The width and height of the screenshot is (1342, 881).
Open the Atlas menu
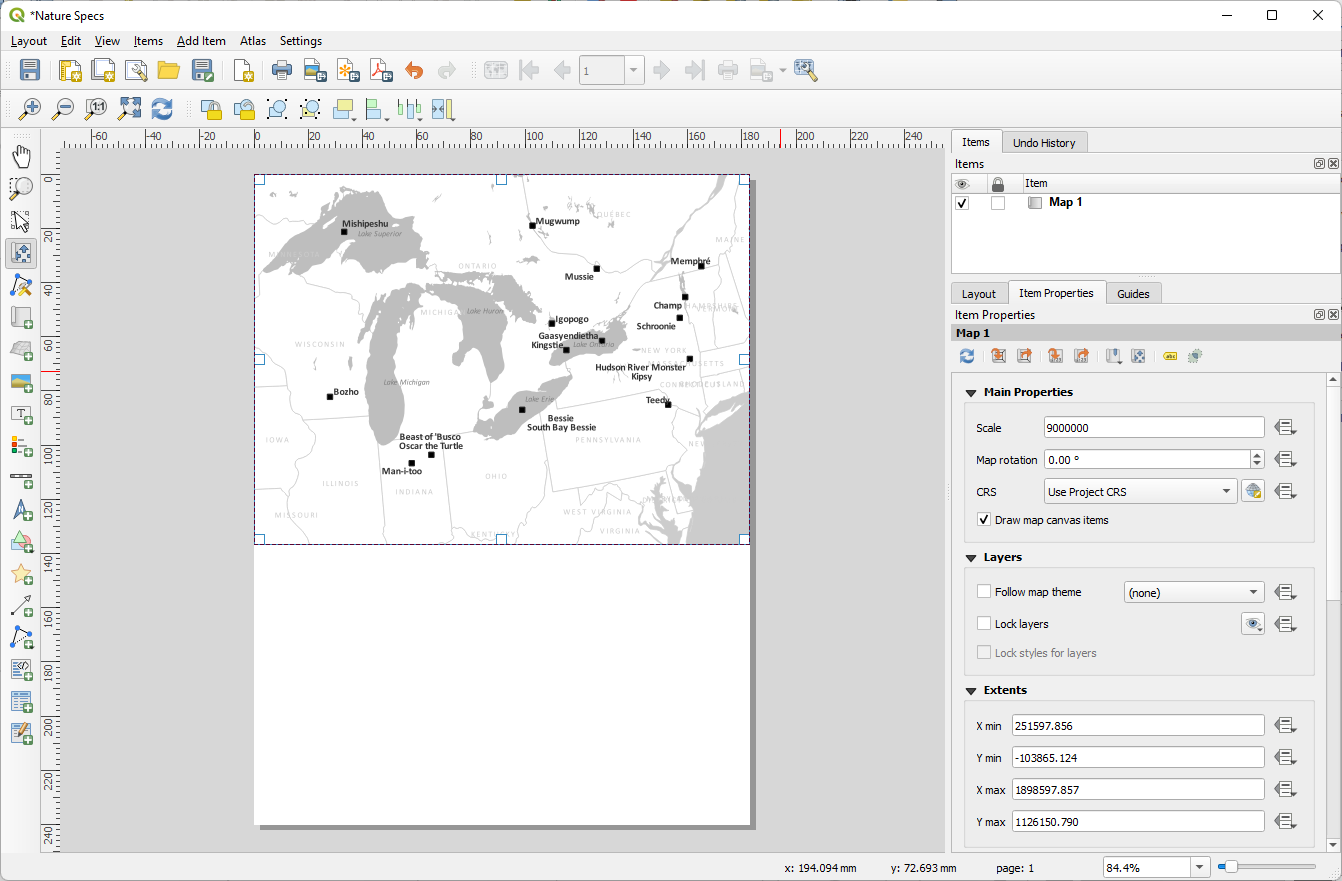(x=252, y=41)
